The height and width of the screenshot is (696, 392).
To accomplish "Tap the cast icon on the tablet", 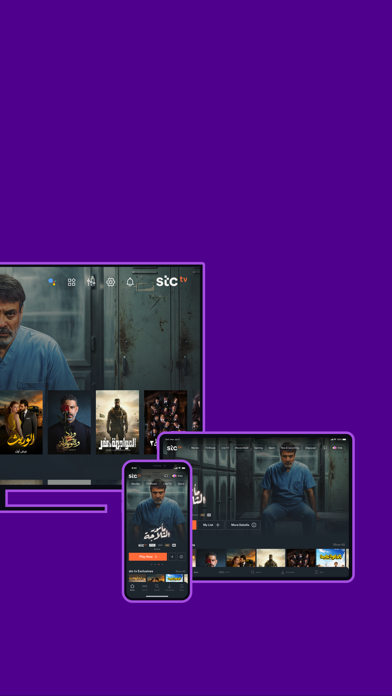I will tap(325, 448).
